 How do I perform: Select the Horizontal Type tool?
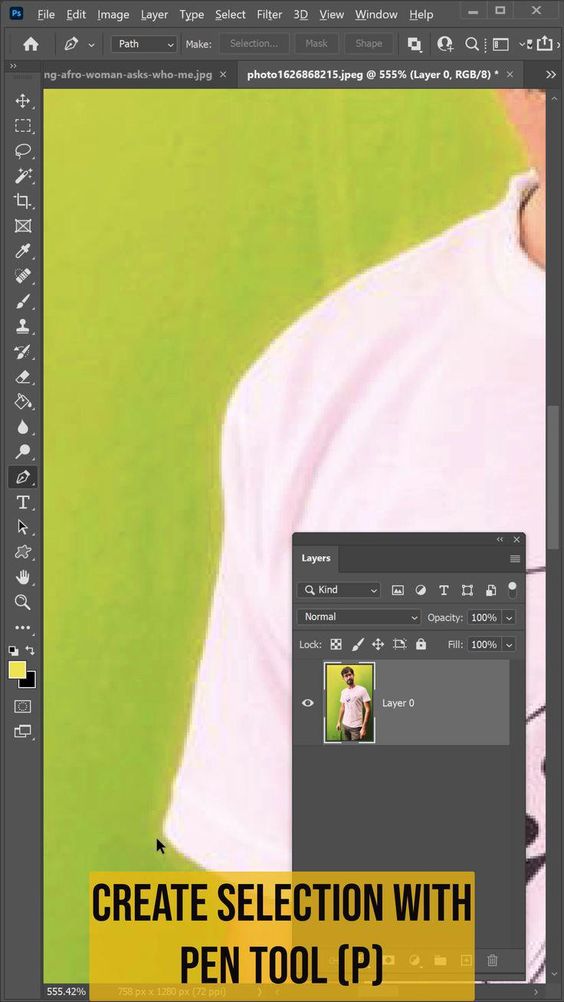(x=23, y=502)
